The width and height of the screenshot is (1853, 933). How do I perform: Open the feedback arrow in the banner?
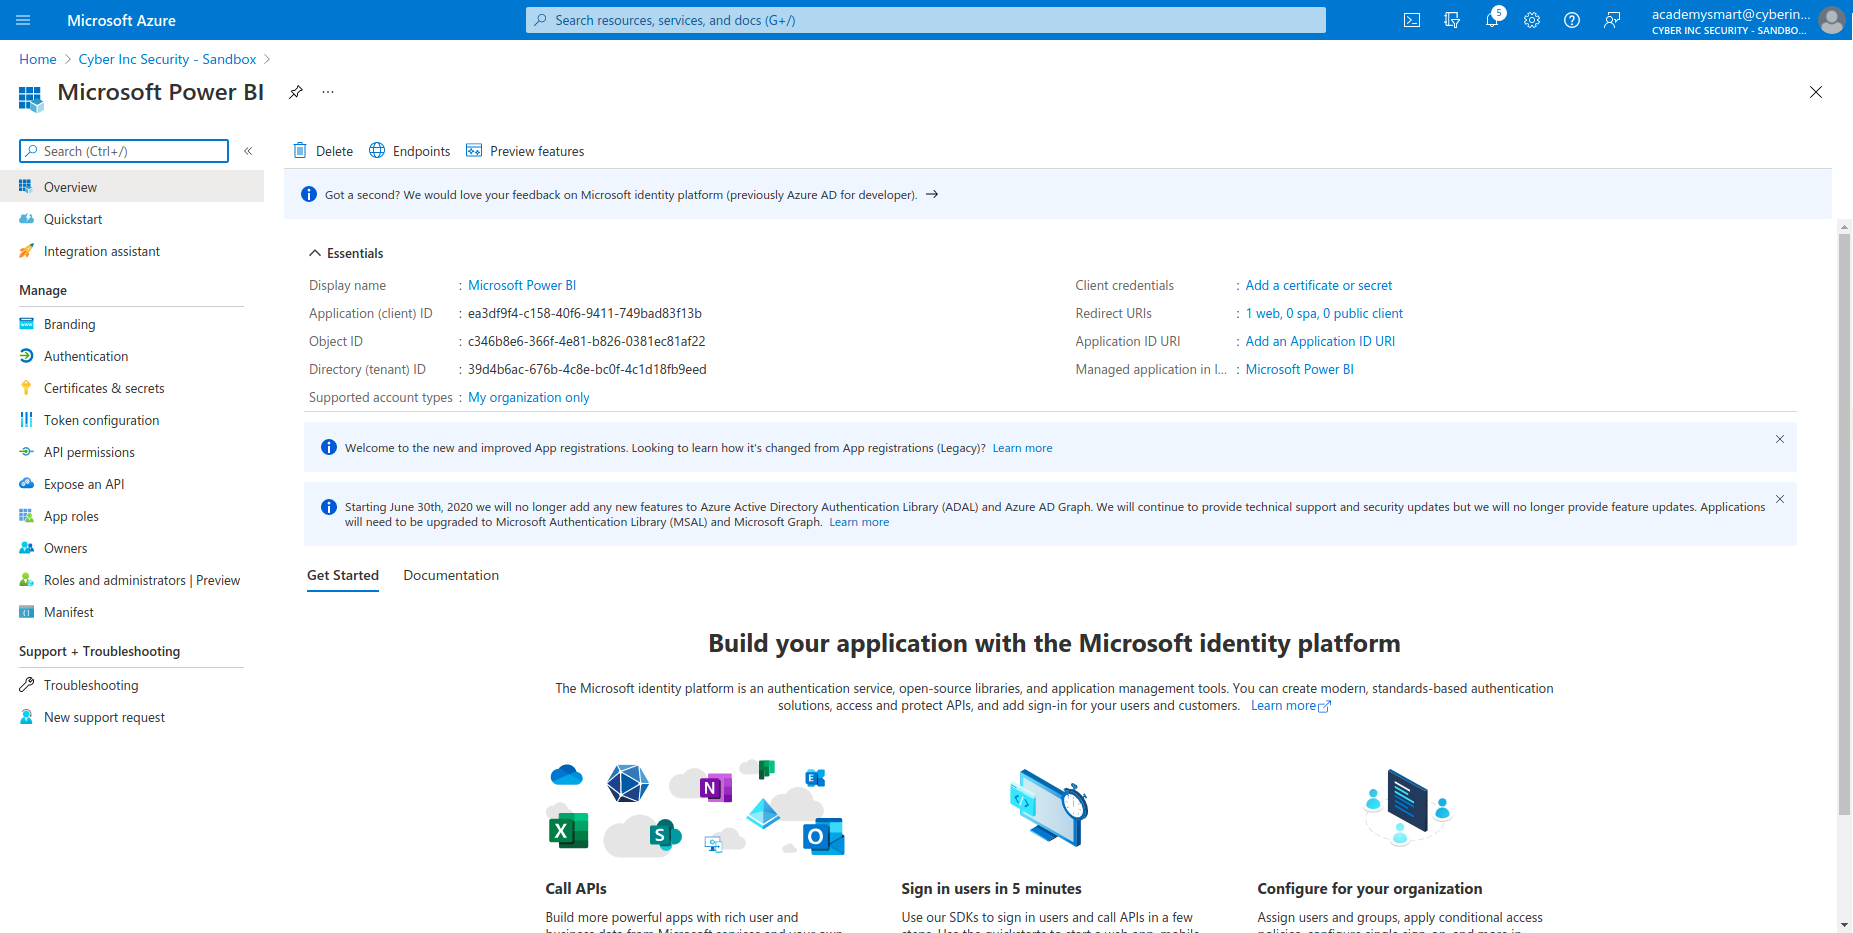pyautogui.click(x=932, y=195)
